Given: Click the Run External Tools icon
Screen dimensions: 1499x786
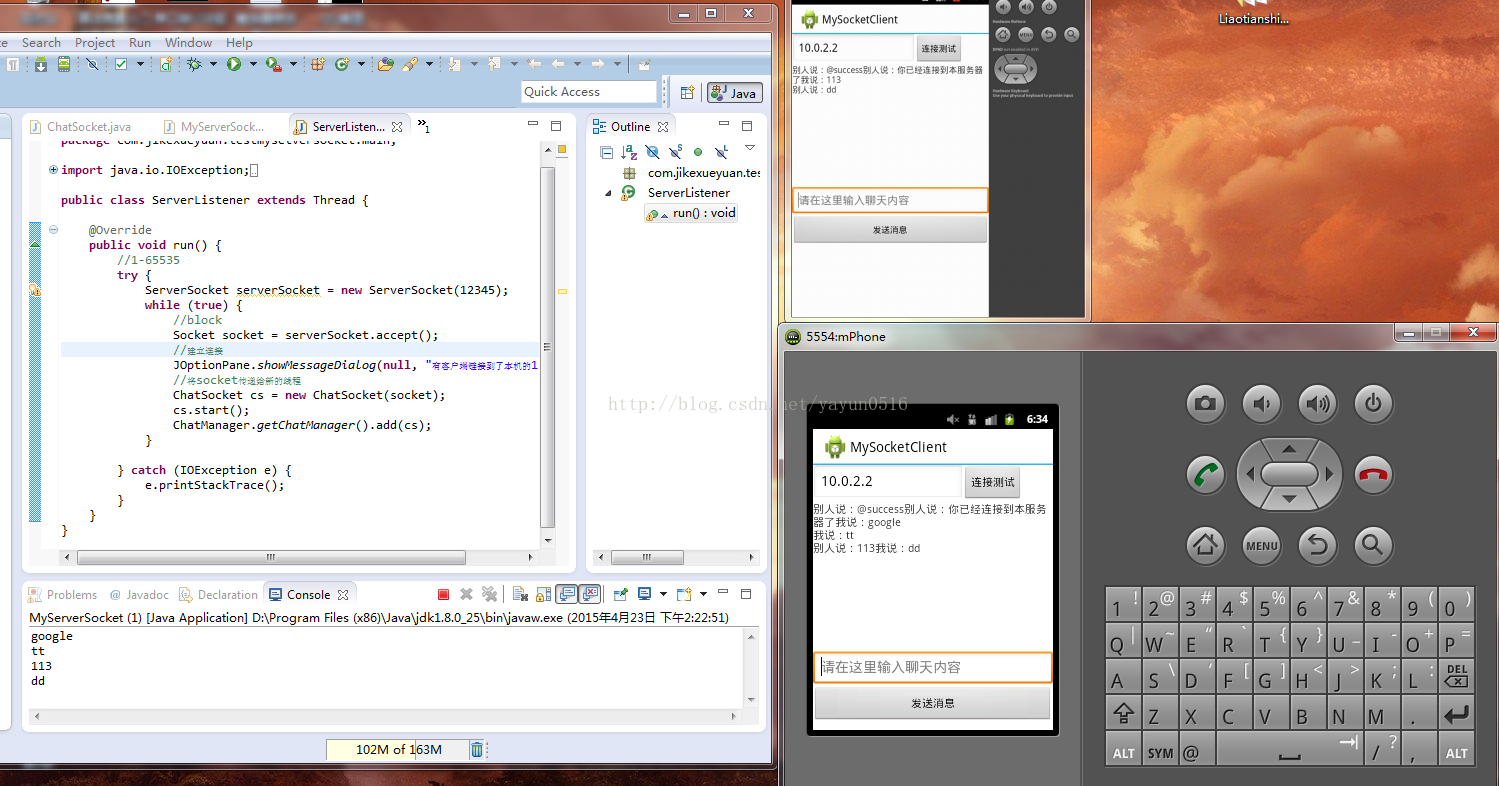Looking at the screenshot, I should coord(272,64).
